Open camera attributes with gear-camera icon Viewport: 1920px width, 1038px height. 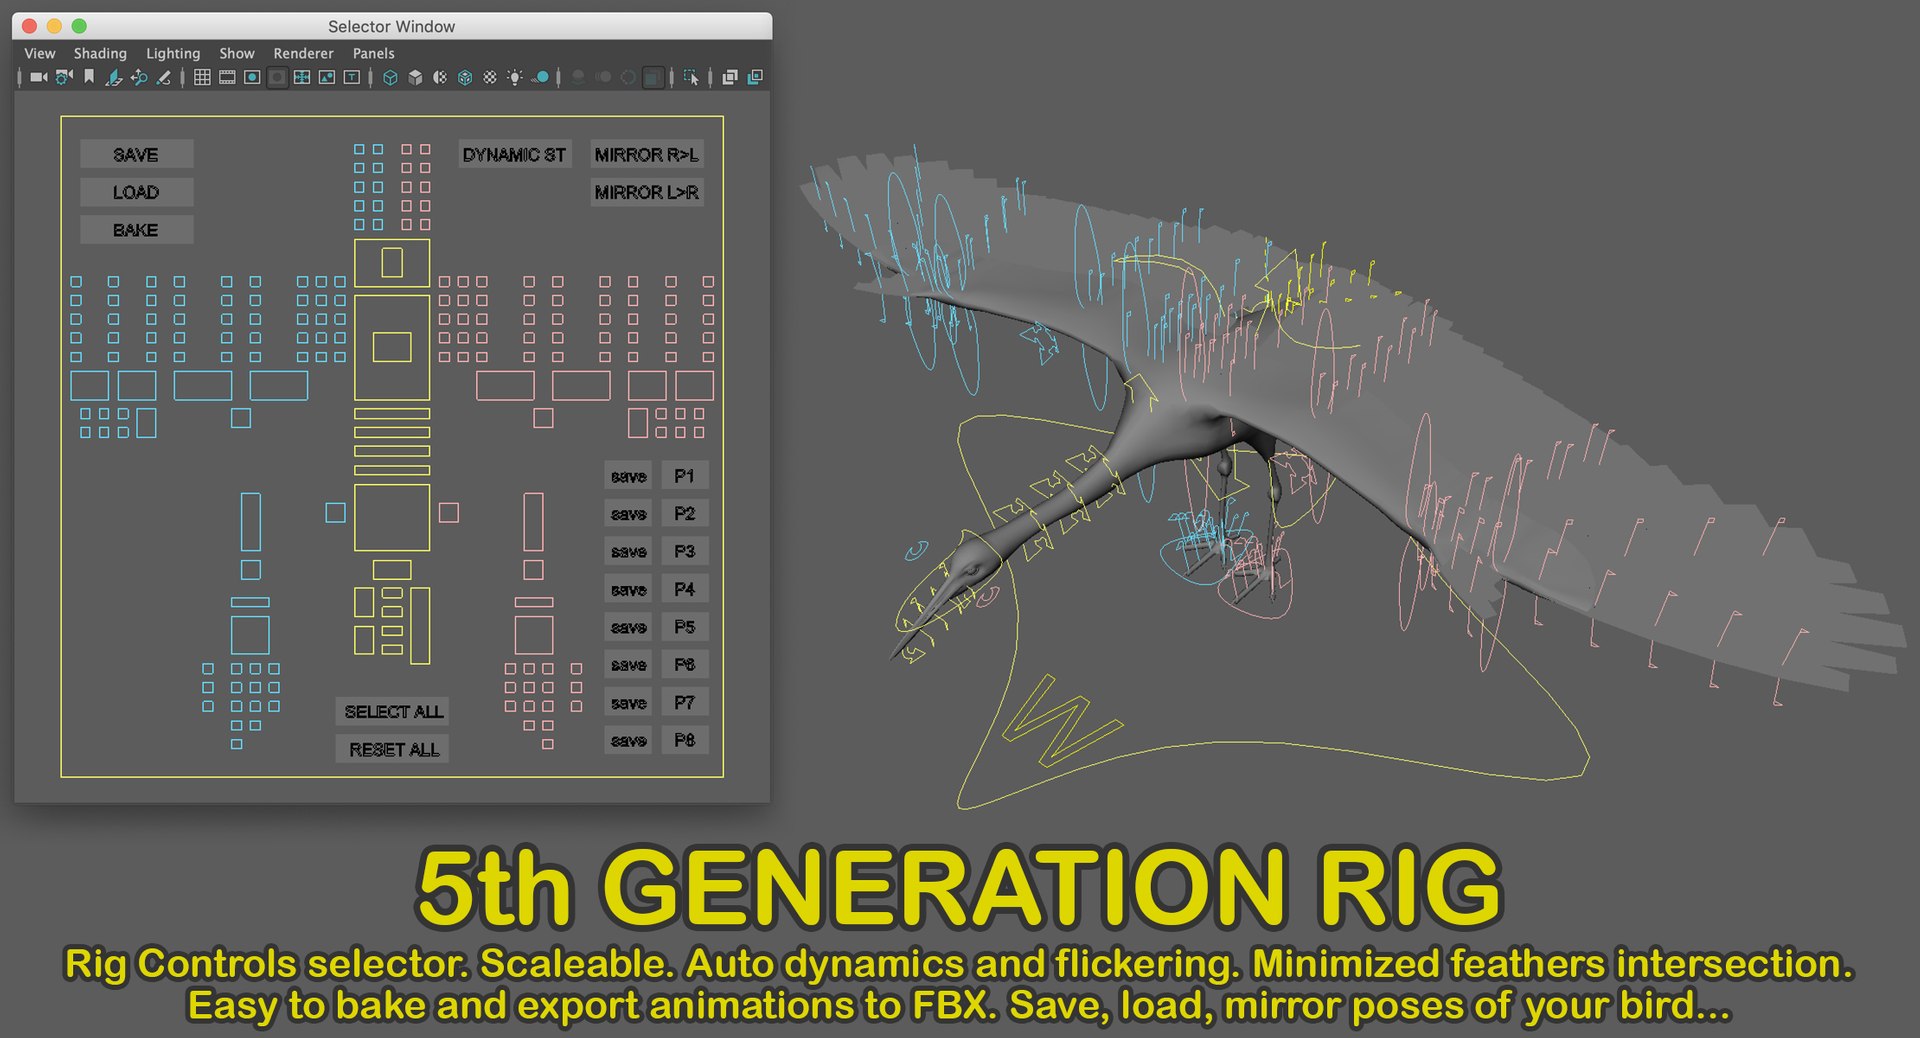click(64, 77)
